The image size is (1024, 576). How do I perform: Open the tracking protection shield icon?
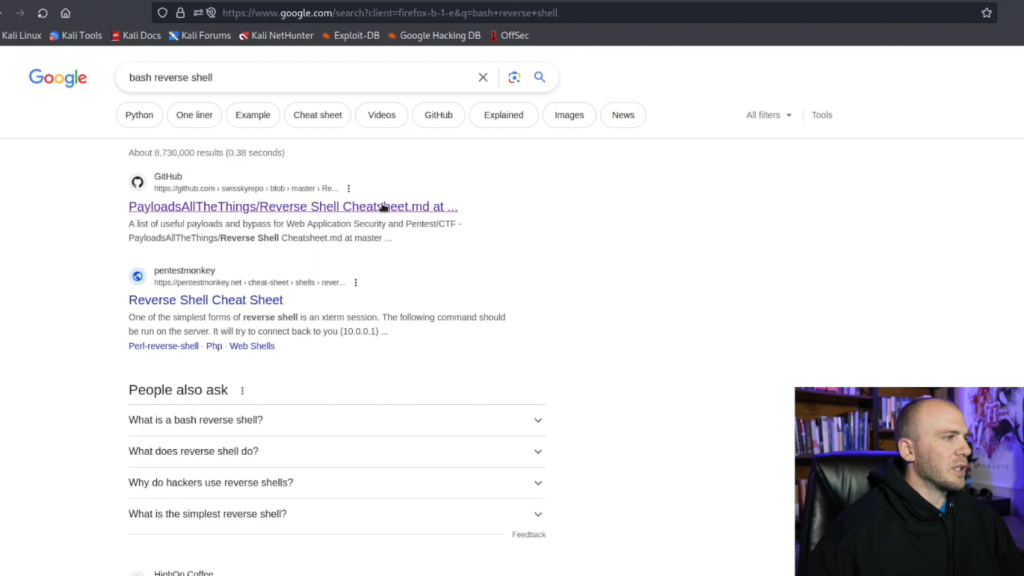click(x=163, y=12)
